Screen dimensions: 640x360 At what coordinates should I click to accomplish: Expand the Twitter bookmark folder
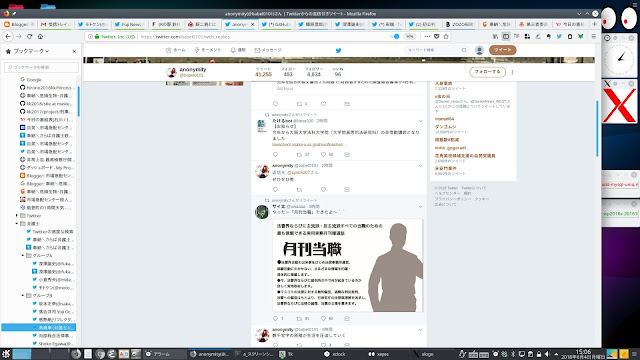coord(17,216)
